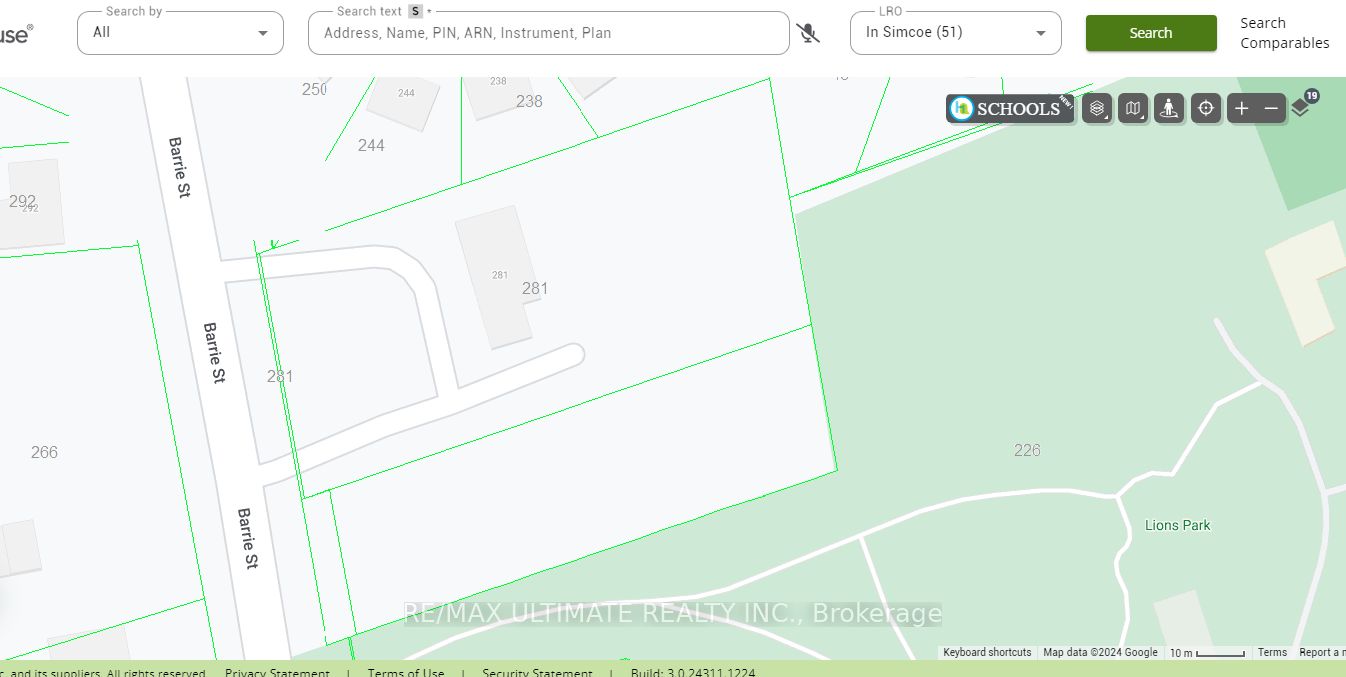Open the Privacy Statement link
The width and height of the screenshot is (1346, 677).
point(277,673)
